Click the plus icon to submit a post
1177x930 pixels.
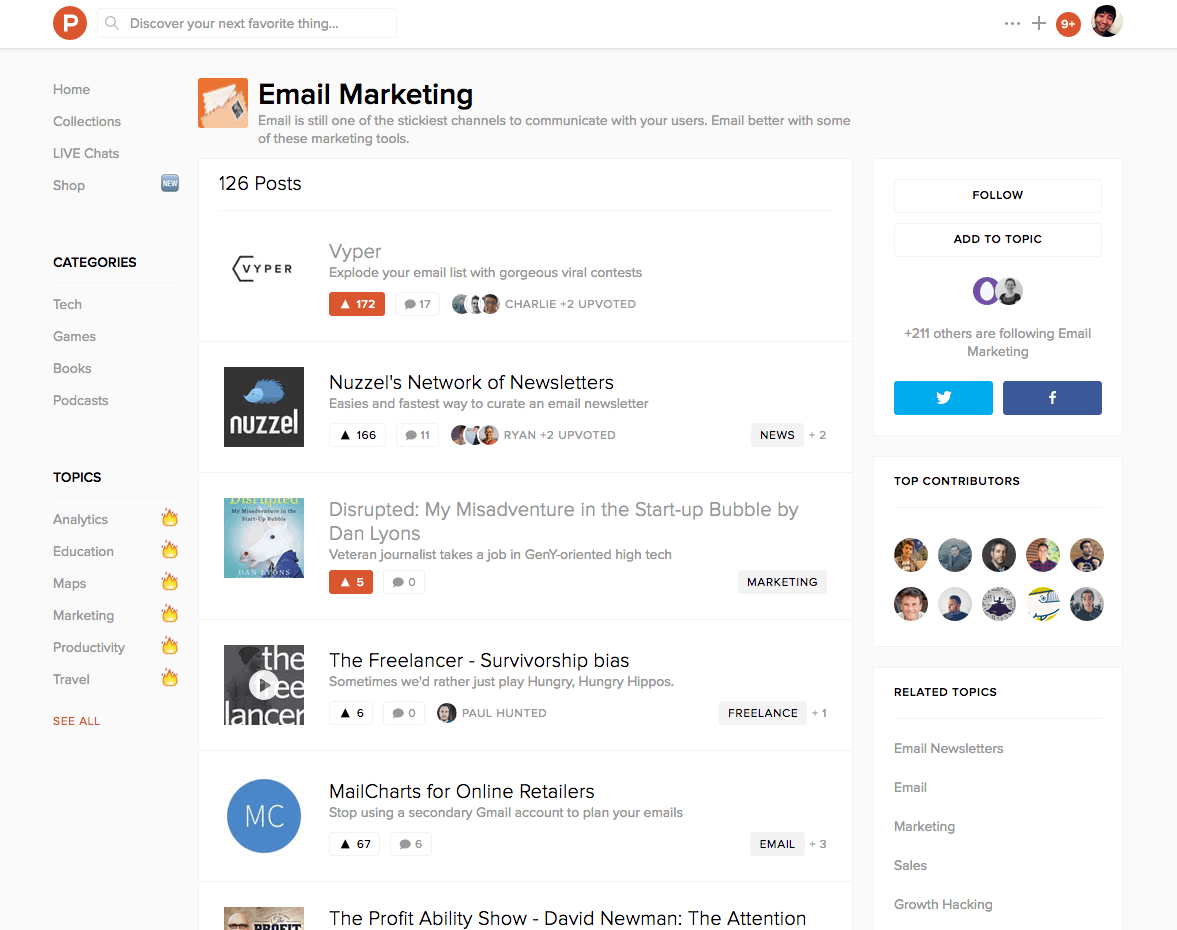[1039, 23]
